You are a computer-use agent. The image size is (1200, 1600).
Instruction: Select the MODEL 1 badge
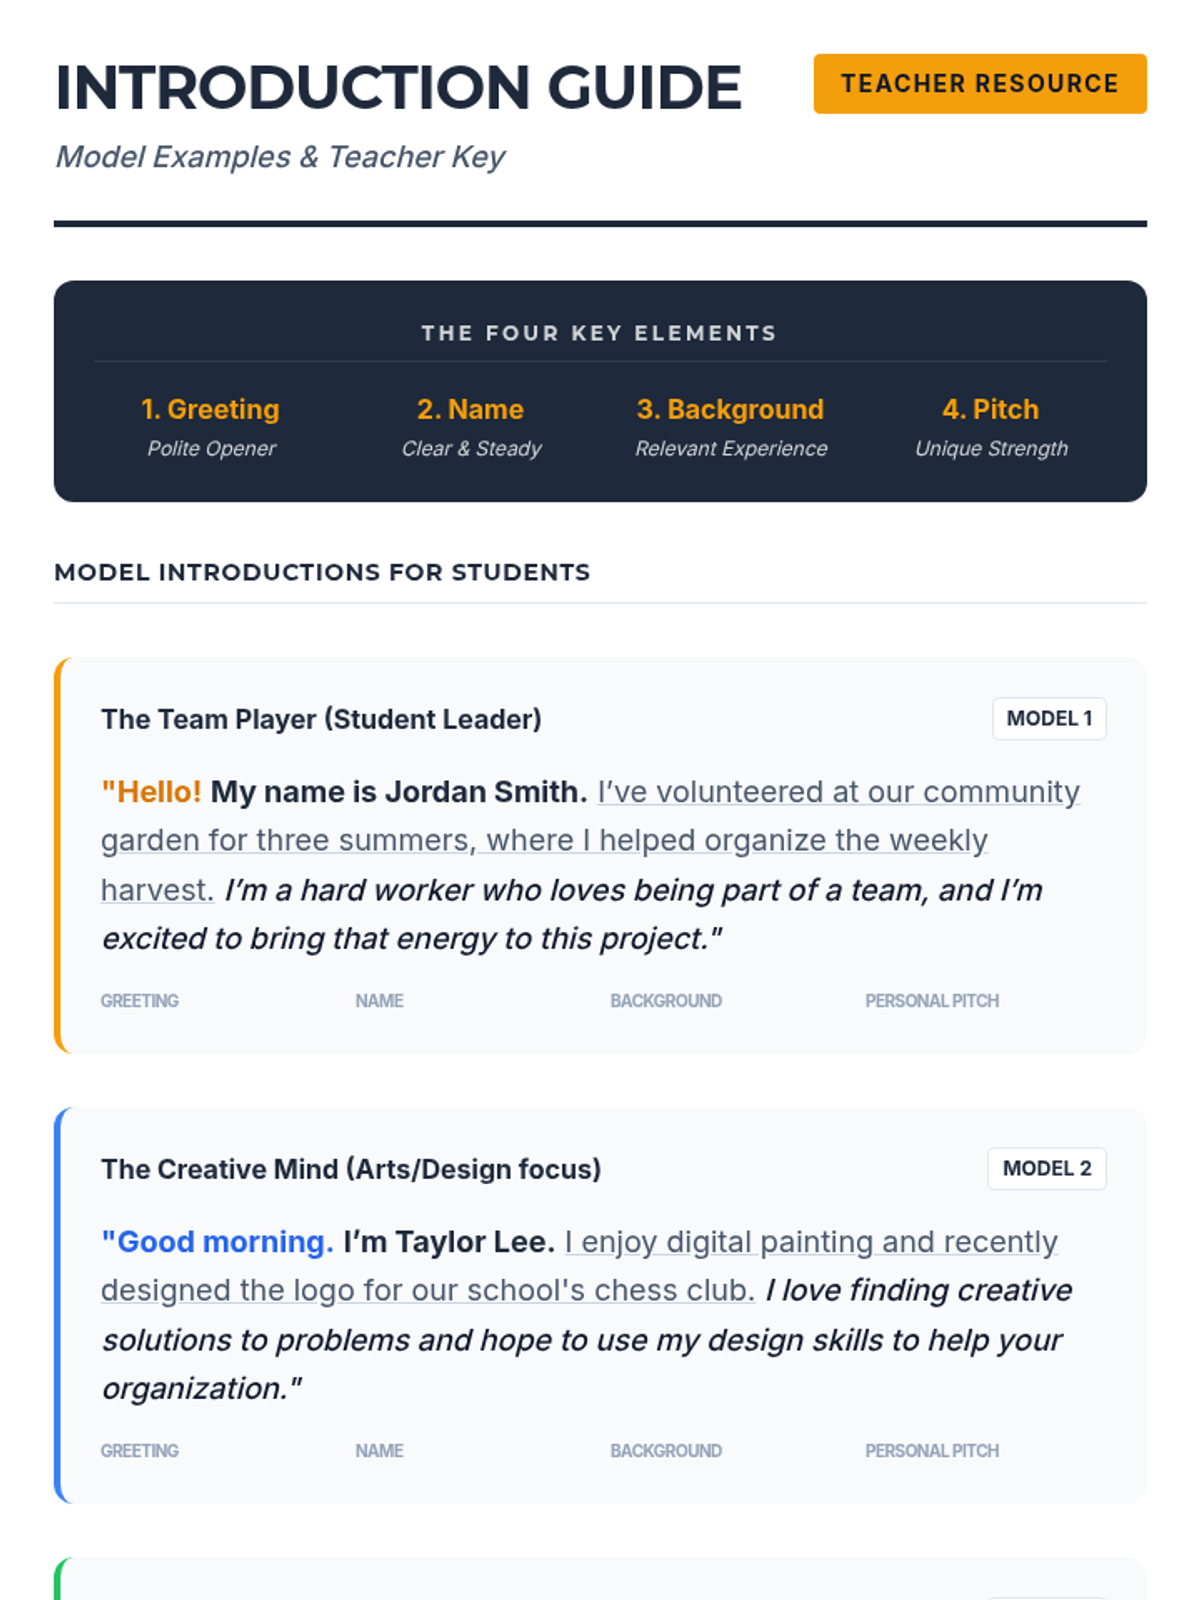[x=1049, y=719]
